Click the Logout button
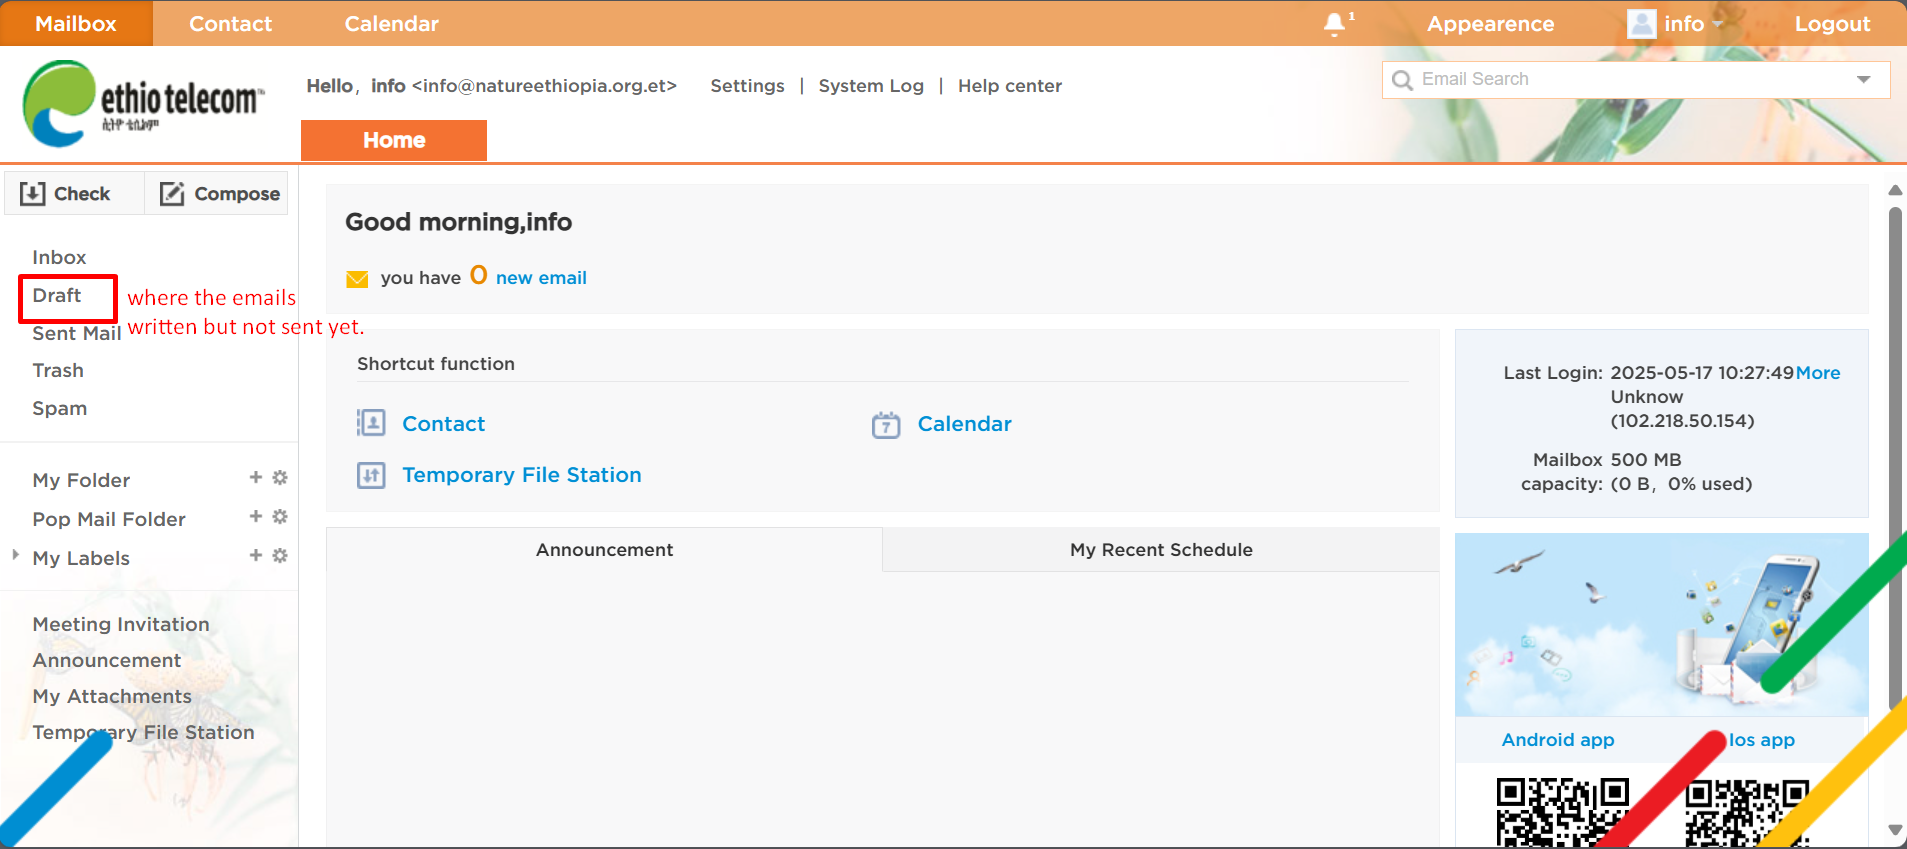 (x=1831, y=24)
